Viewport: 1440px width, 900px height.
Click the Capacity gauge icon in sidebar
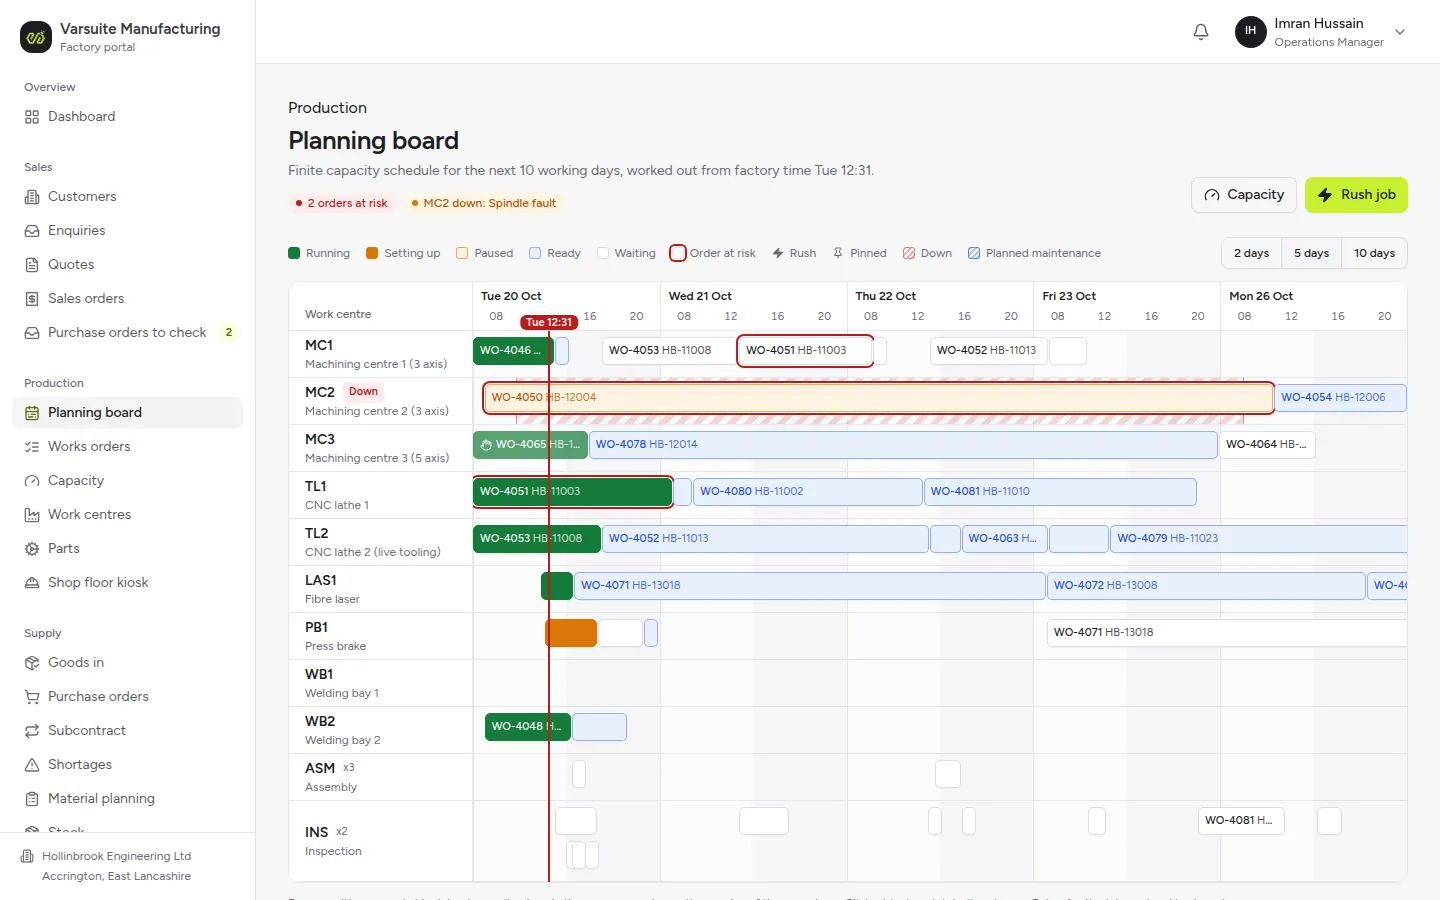coord(32,481)
